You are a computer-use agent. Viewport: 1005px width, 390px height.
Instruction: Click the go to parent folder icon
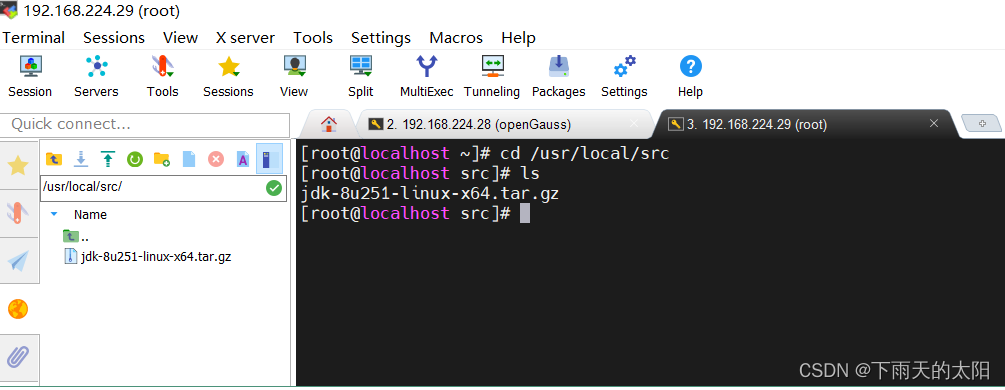(54, 159)
